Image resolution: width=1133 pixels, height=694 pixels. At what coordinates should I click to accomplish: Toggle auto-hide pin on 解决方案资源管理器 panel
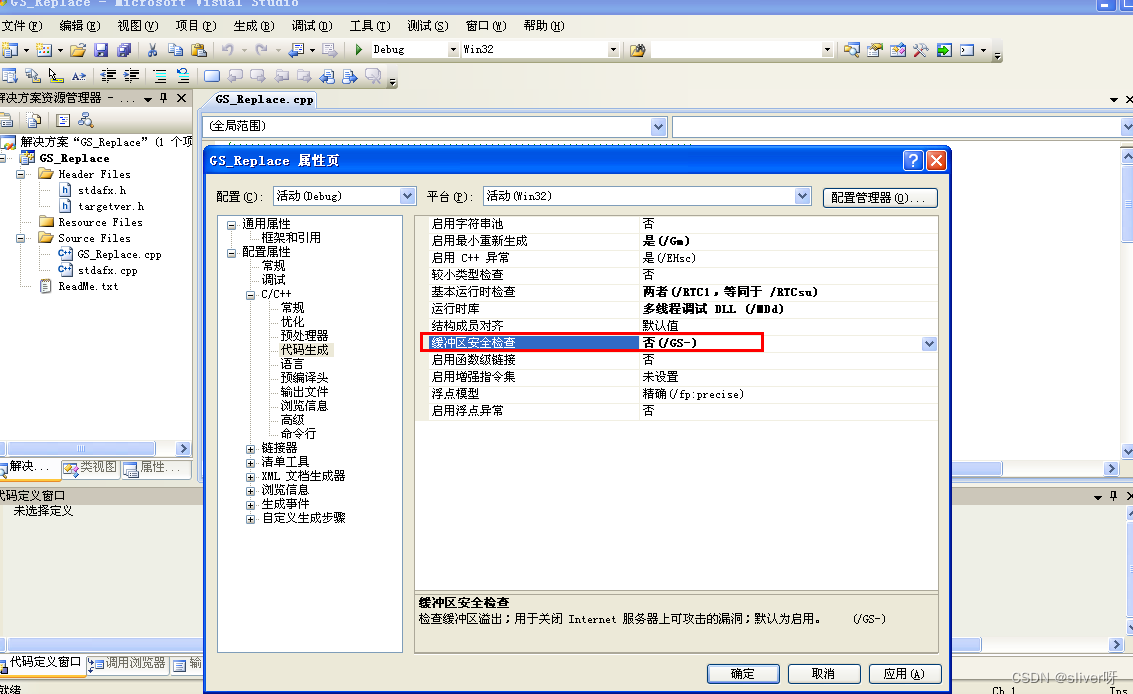163,98
